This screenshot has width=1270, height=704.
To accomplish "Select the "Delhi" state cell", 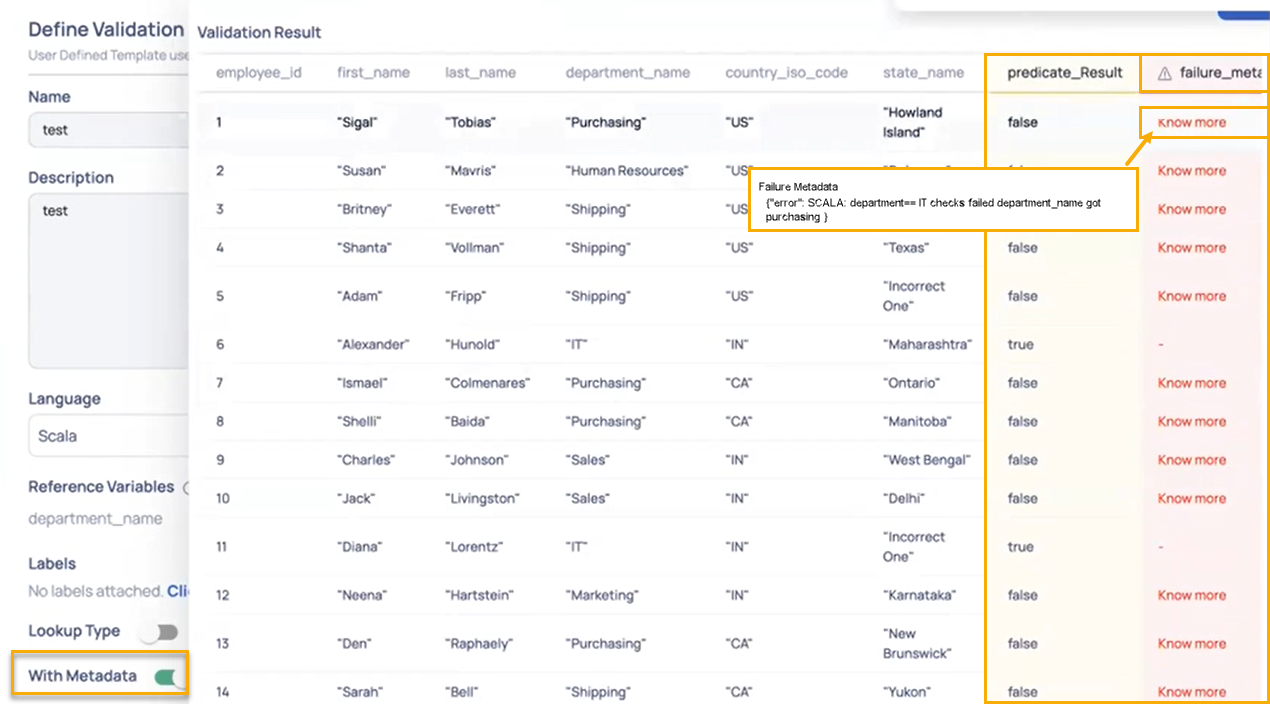I will pos(904,498).
